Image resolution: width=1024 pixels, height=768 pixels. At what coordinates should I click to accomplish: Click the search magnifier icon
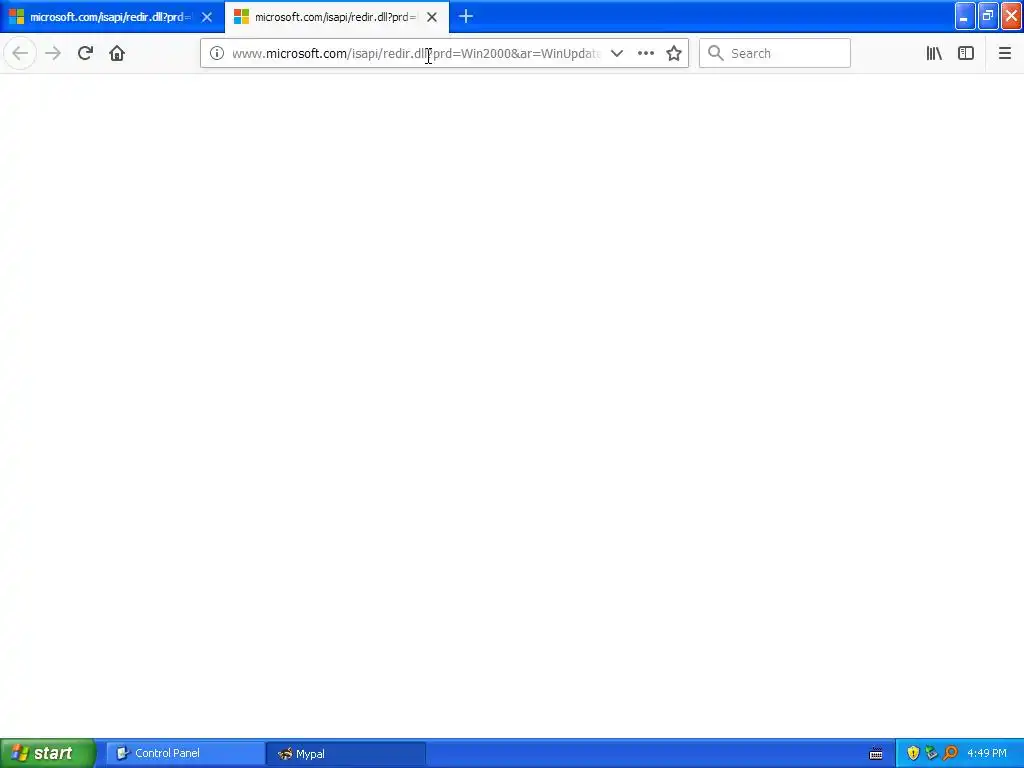[716, 54]
